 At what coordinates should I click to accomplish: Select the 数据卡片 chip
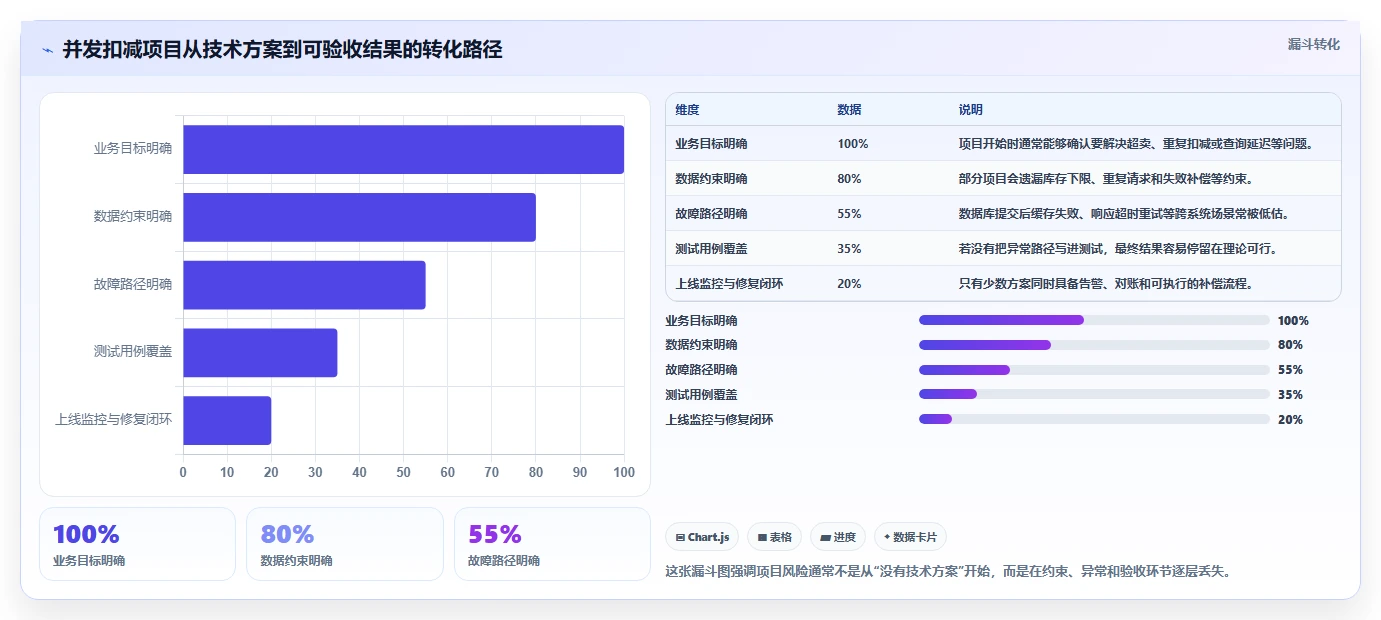910,537
